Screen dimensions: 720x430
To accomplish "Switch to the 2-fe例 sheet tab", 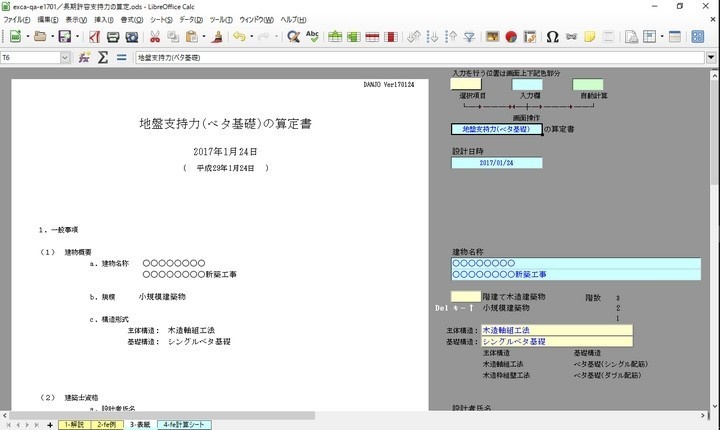I will coord(107,425).
